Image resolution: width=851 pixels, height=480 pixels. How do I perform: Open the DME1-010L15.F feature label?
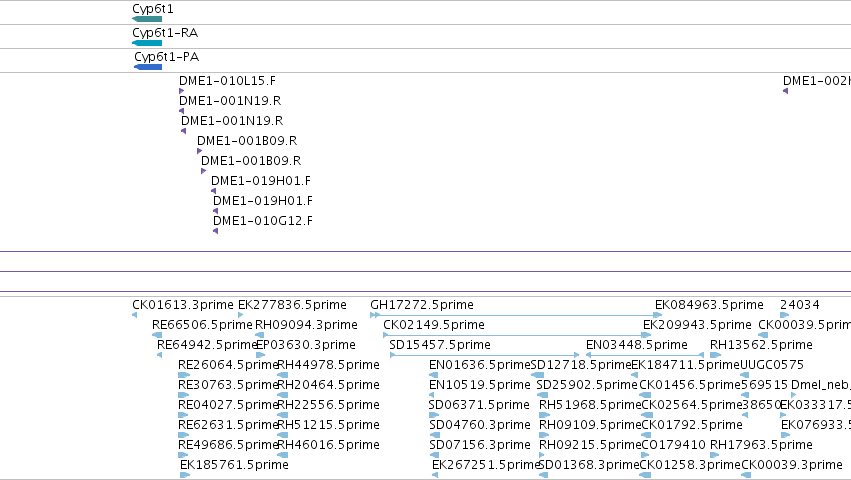click(227, 80)
